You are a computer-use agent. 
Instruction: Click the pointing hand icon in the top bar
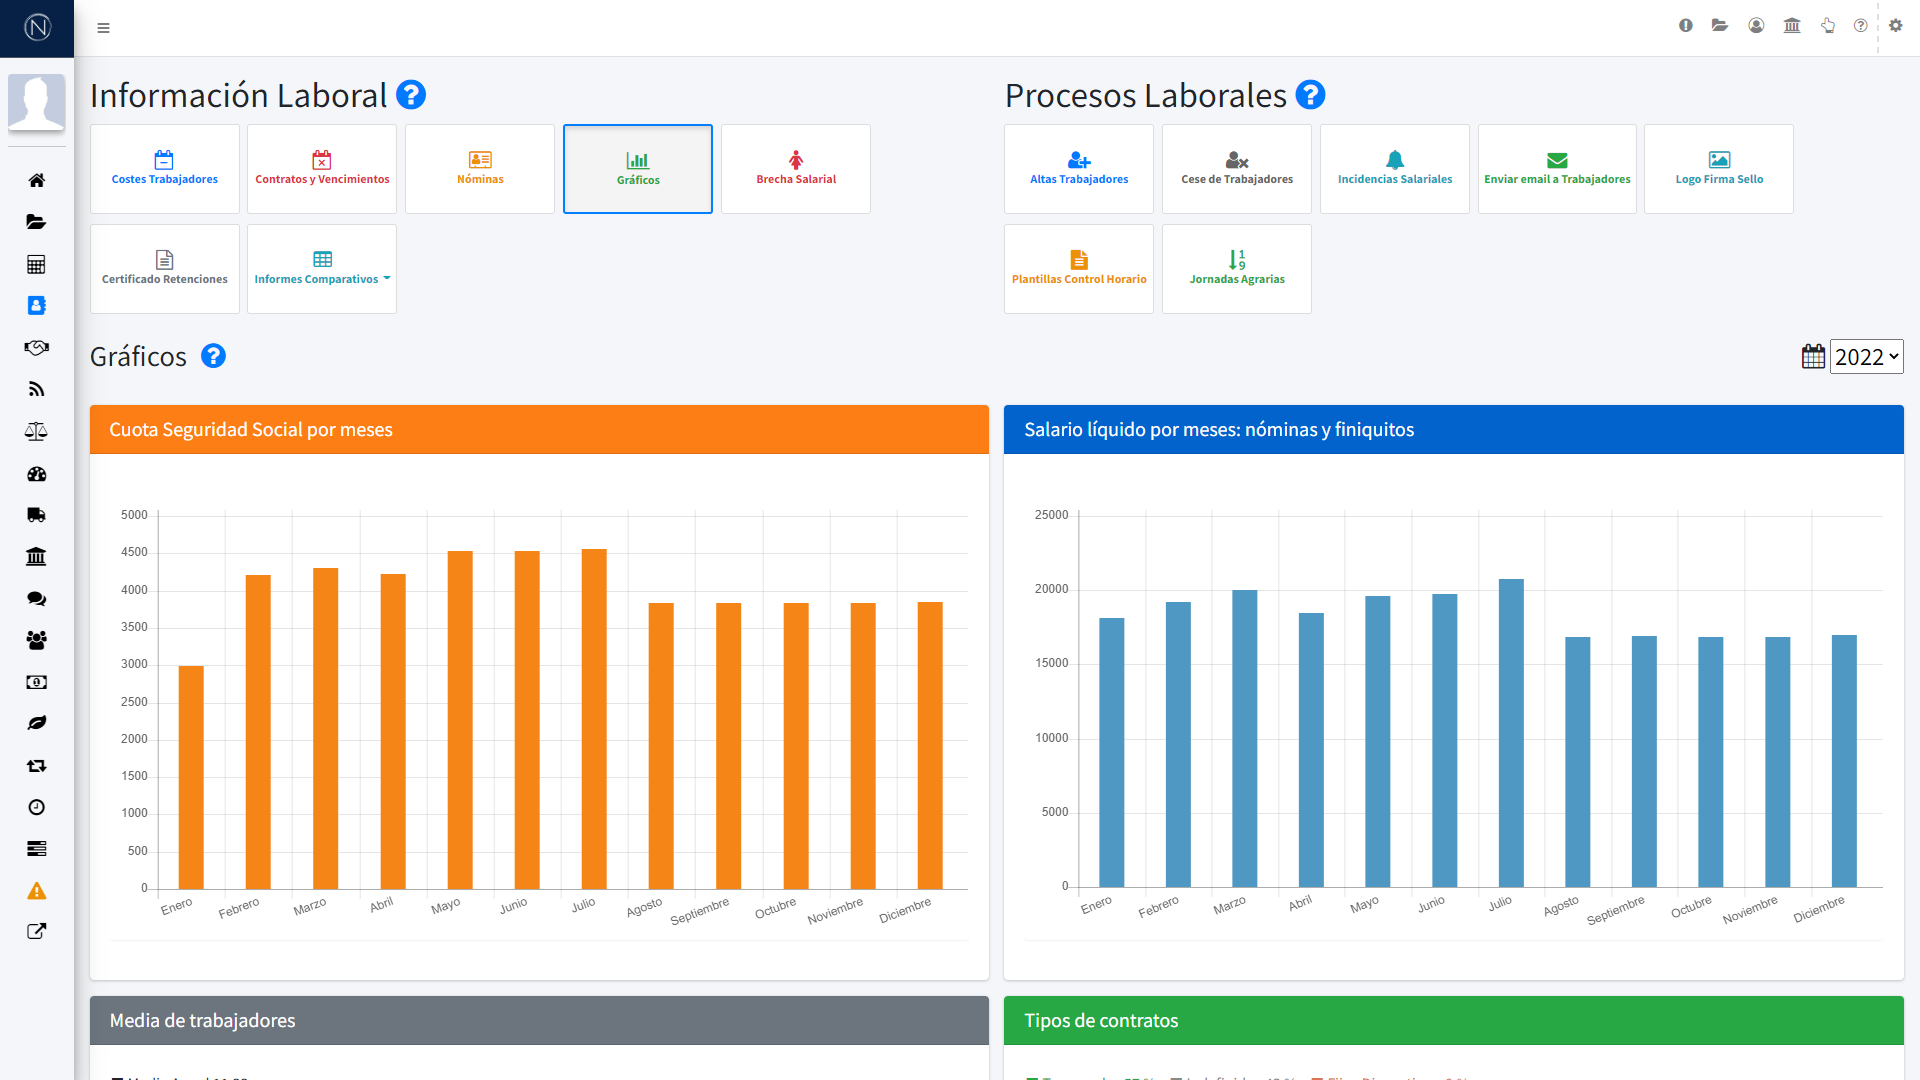click(1827, 26)
